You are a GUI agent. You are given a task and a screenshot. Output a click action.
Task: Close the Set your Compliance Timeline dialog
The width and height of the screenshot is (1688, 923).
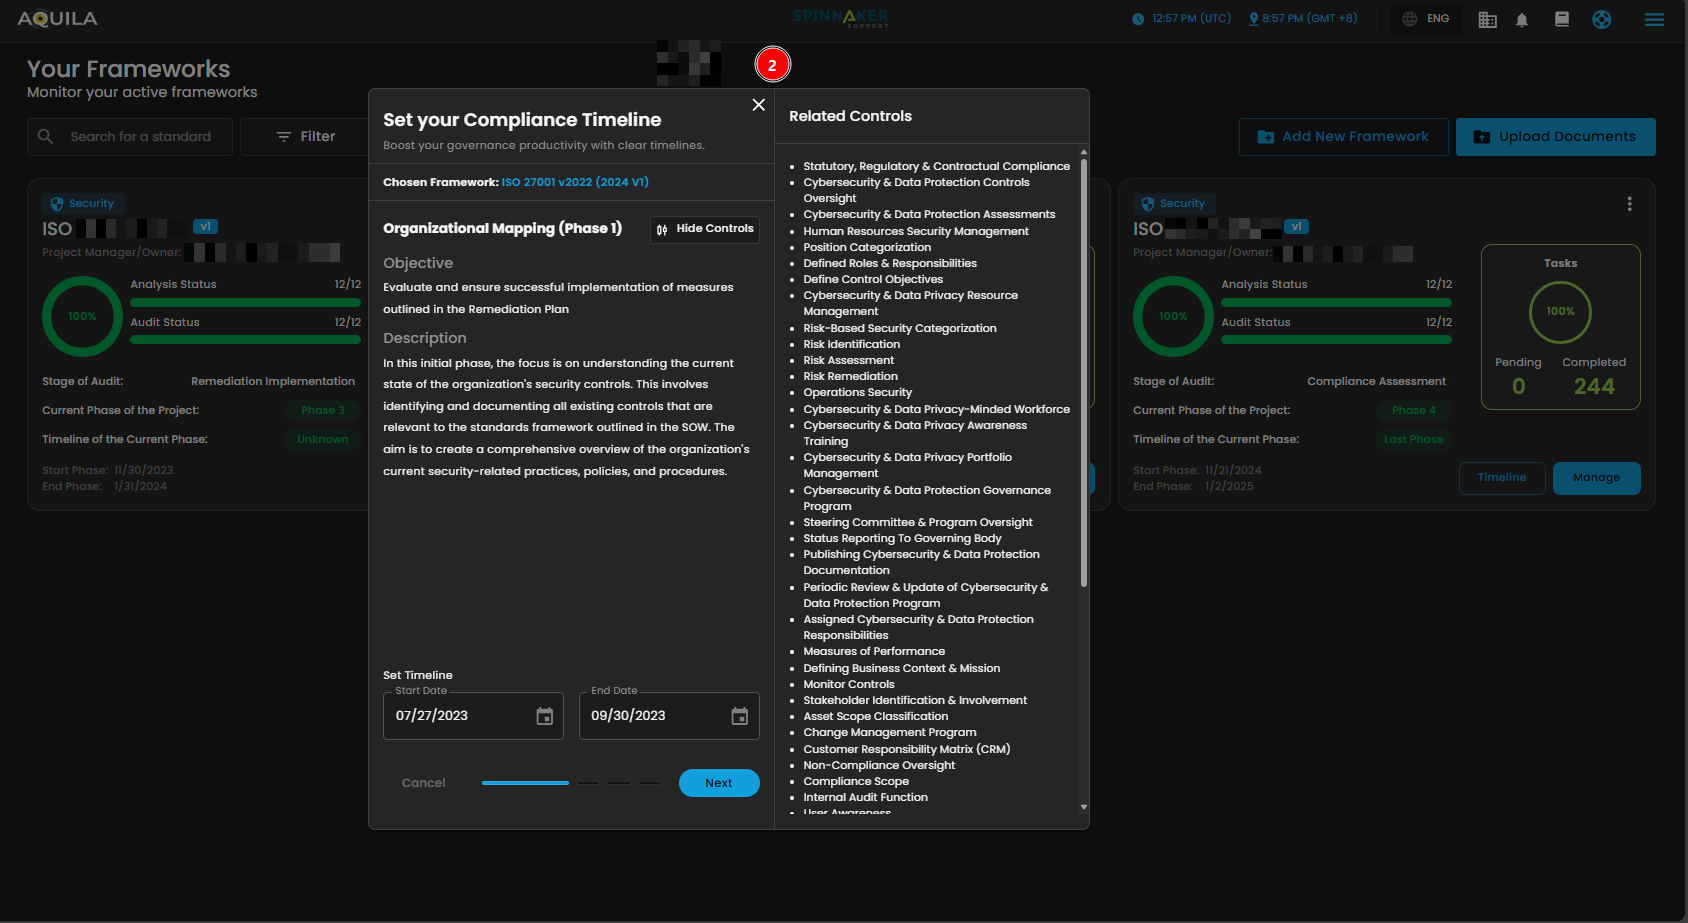758,105
